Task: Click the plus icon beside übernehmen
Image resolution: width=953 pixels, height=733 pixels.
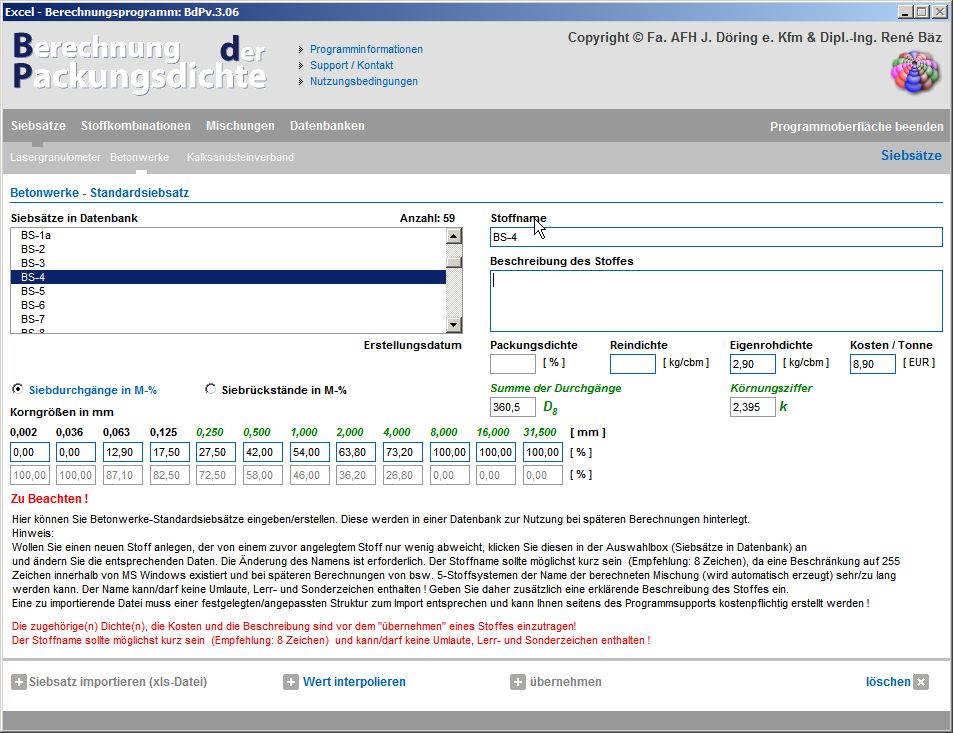Action: coord(518,682)
